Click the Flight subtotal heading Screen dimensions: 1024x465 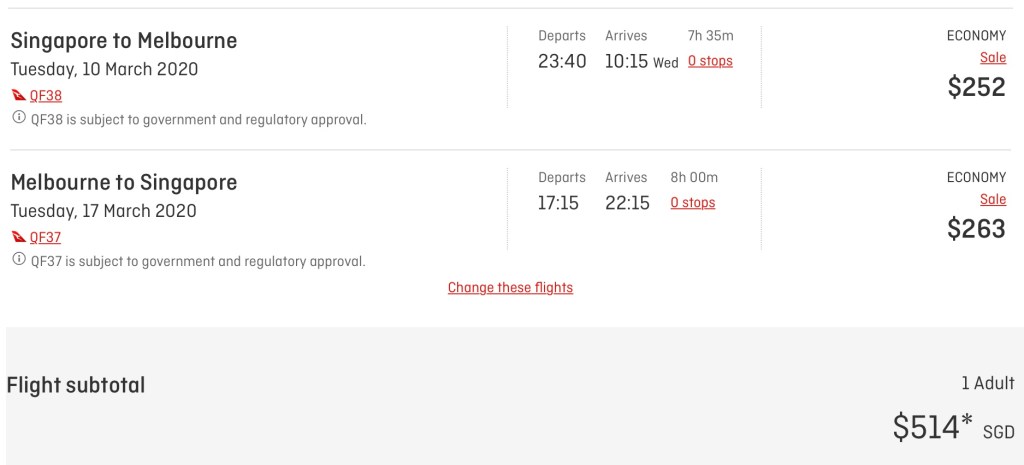click(76, 385)
